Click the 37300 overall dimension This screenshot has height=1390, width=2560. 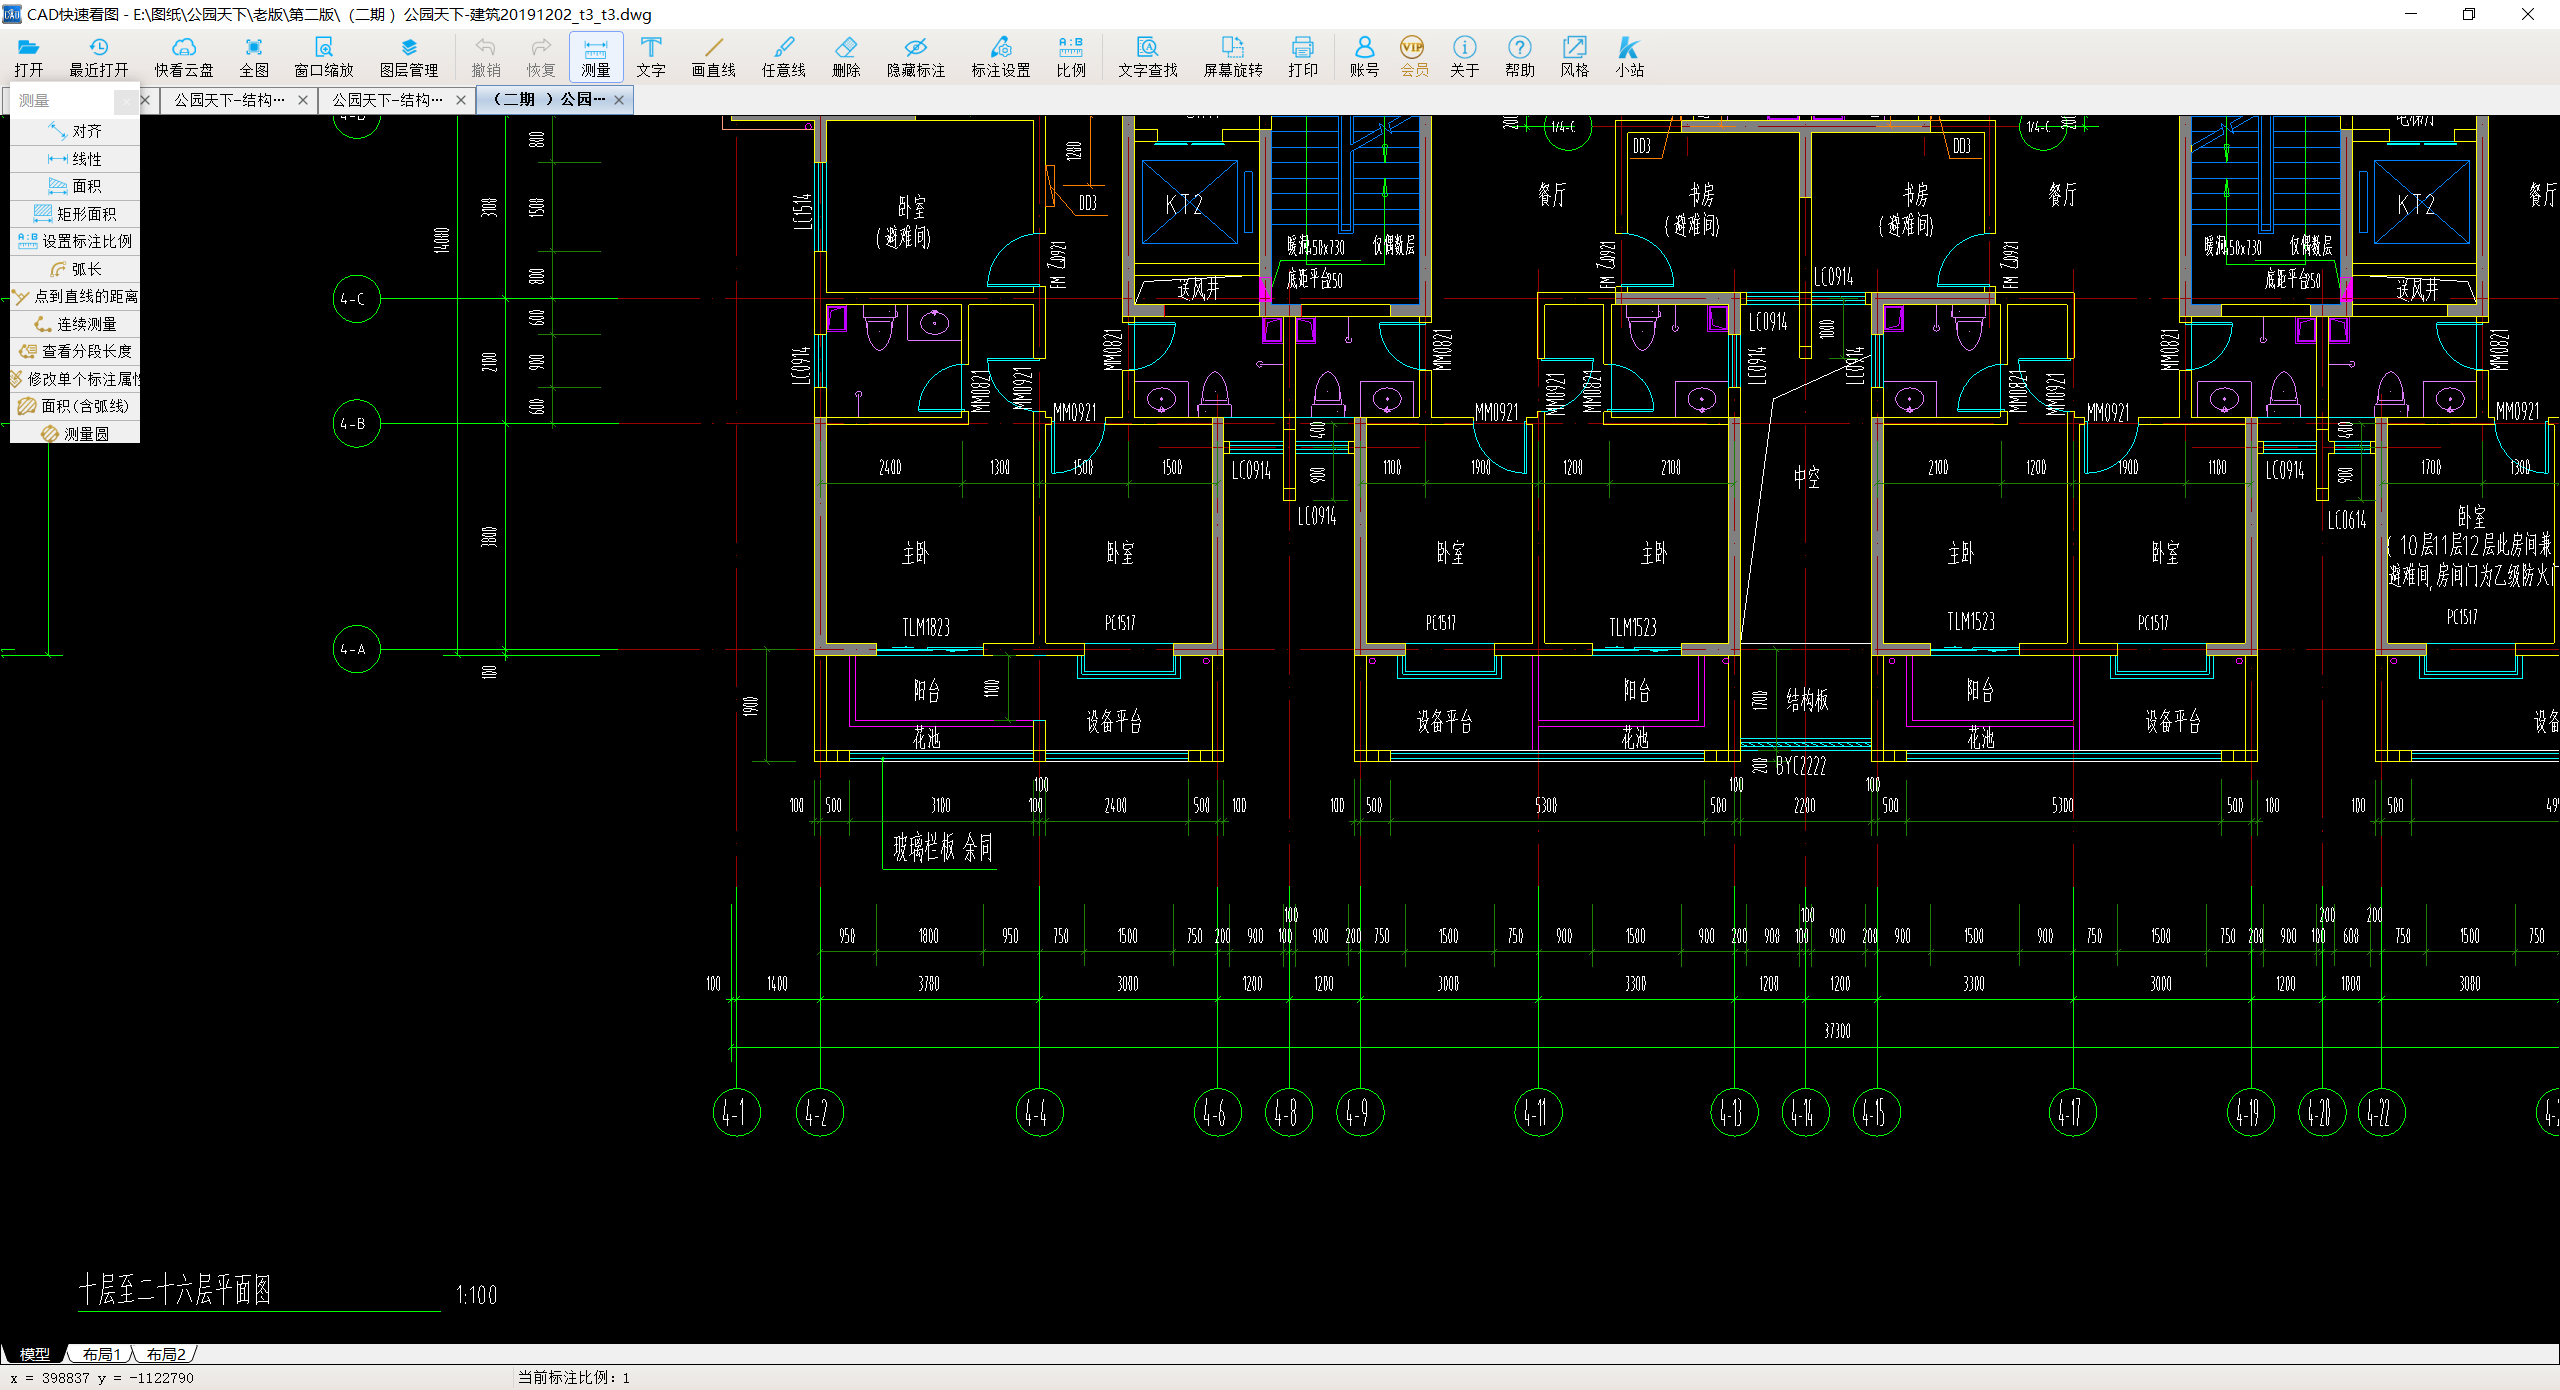click(x=1837, y=1031)
